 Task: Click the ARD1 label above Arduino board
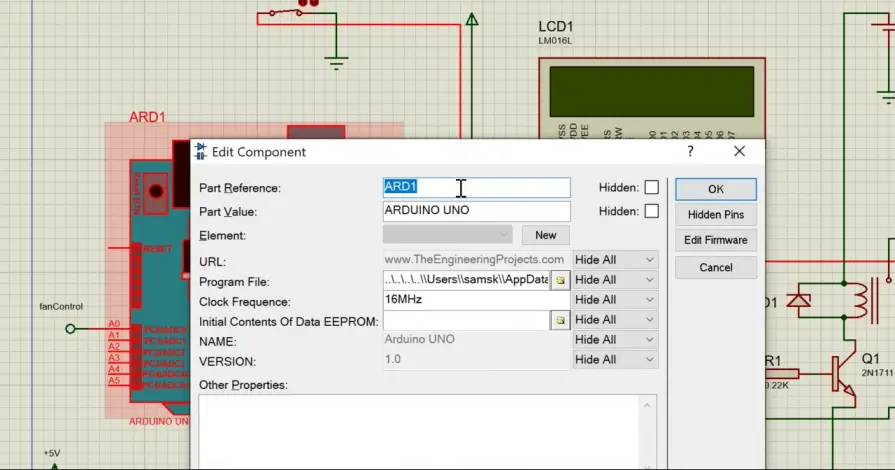coord(147,117)
